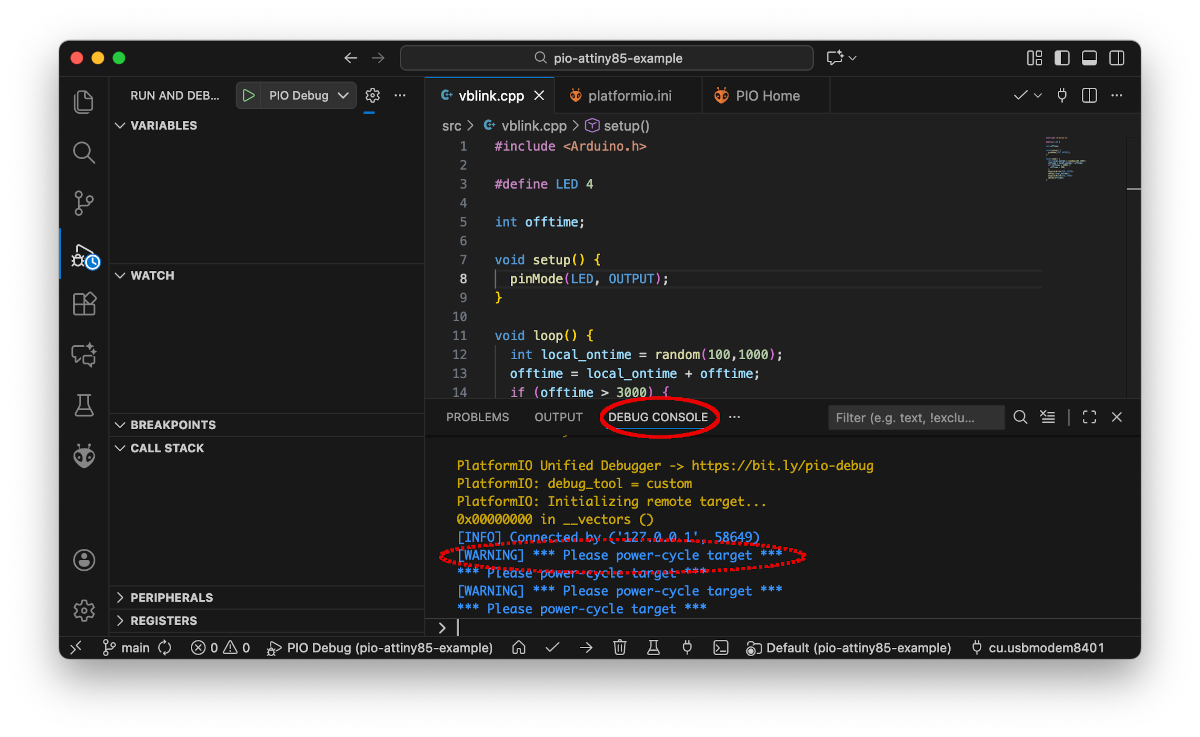Open the Copilot chat icon in title bar
1200x737 pixels.
tap(835, 58)
